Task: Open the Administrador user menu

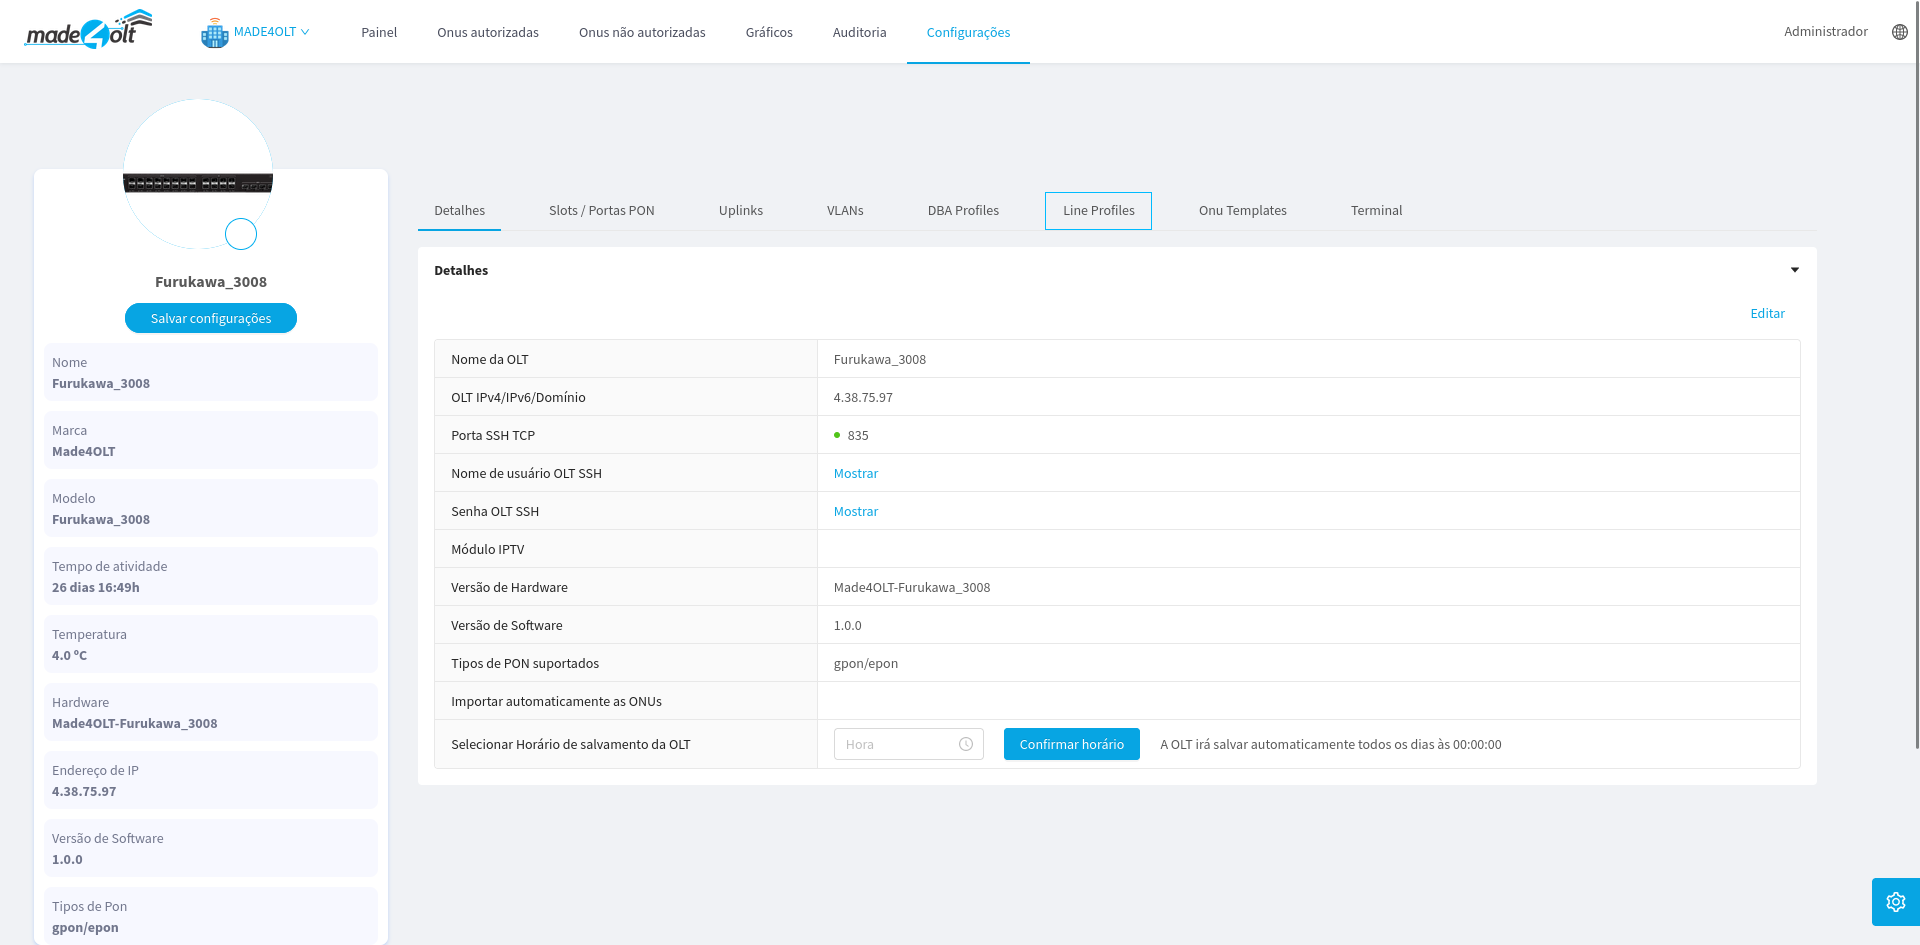Action: [x=1825, y=32]
